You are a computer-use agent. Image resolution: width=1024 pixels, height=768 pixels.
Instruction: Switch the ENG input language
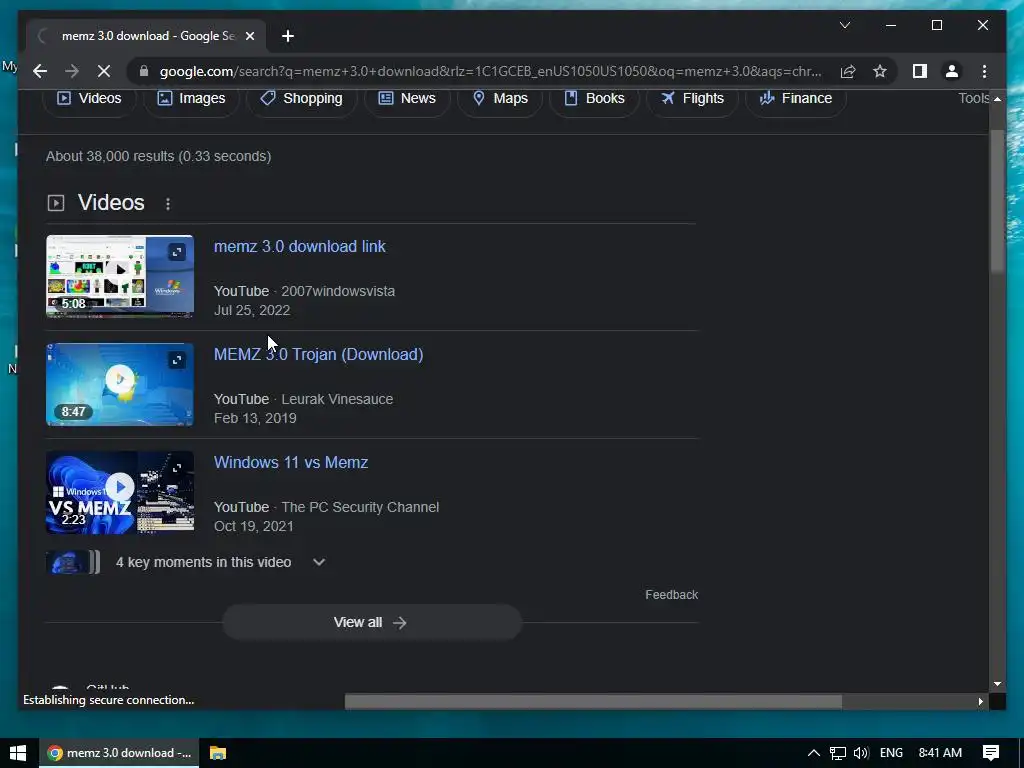pyautogui.click(x=891, y=753)
